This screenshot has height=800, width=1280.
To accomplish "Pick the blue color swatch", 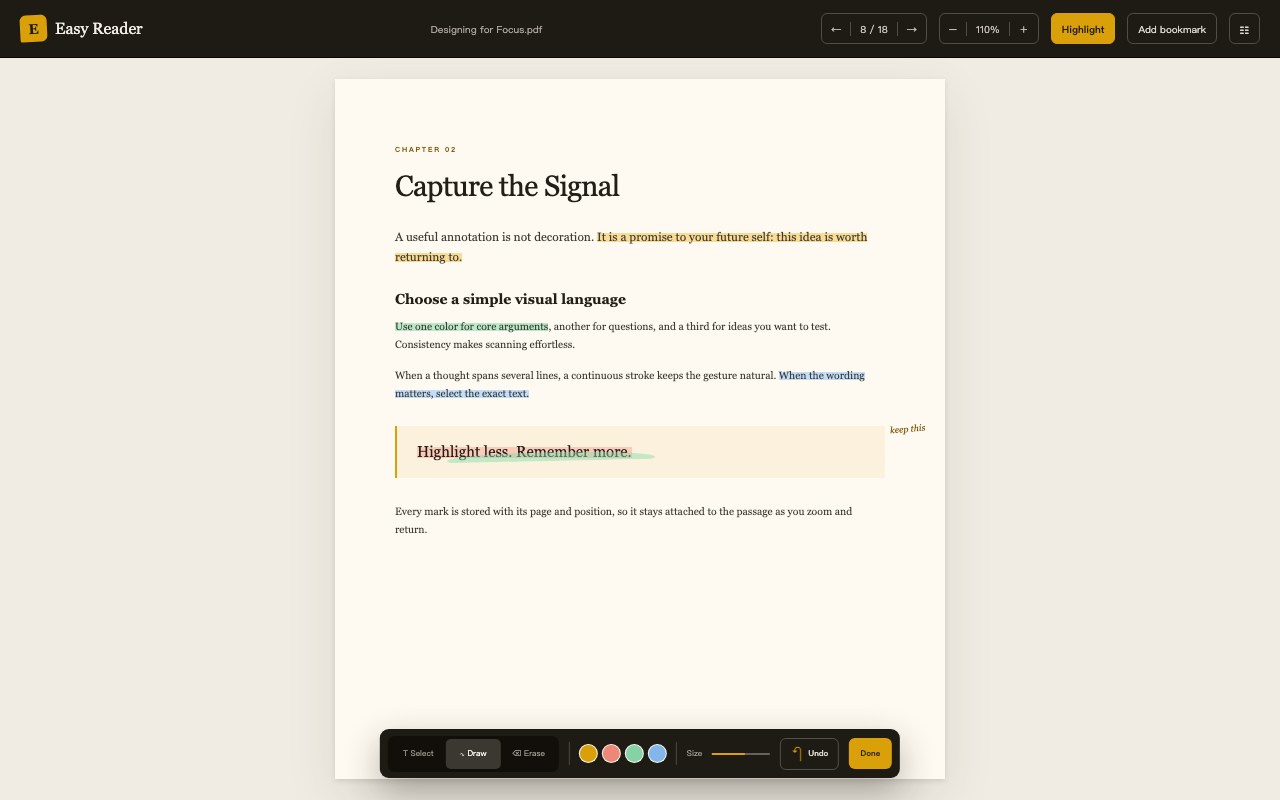I will coord(657,753).
